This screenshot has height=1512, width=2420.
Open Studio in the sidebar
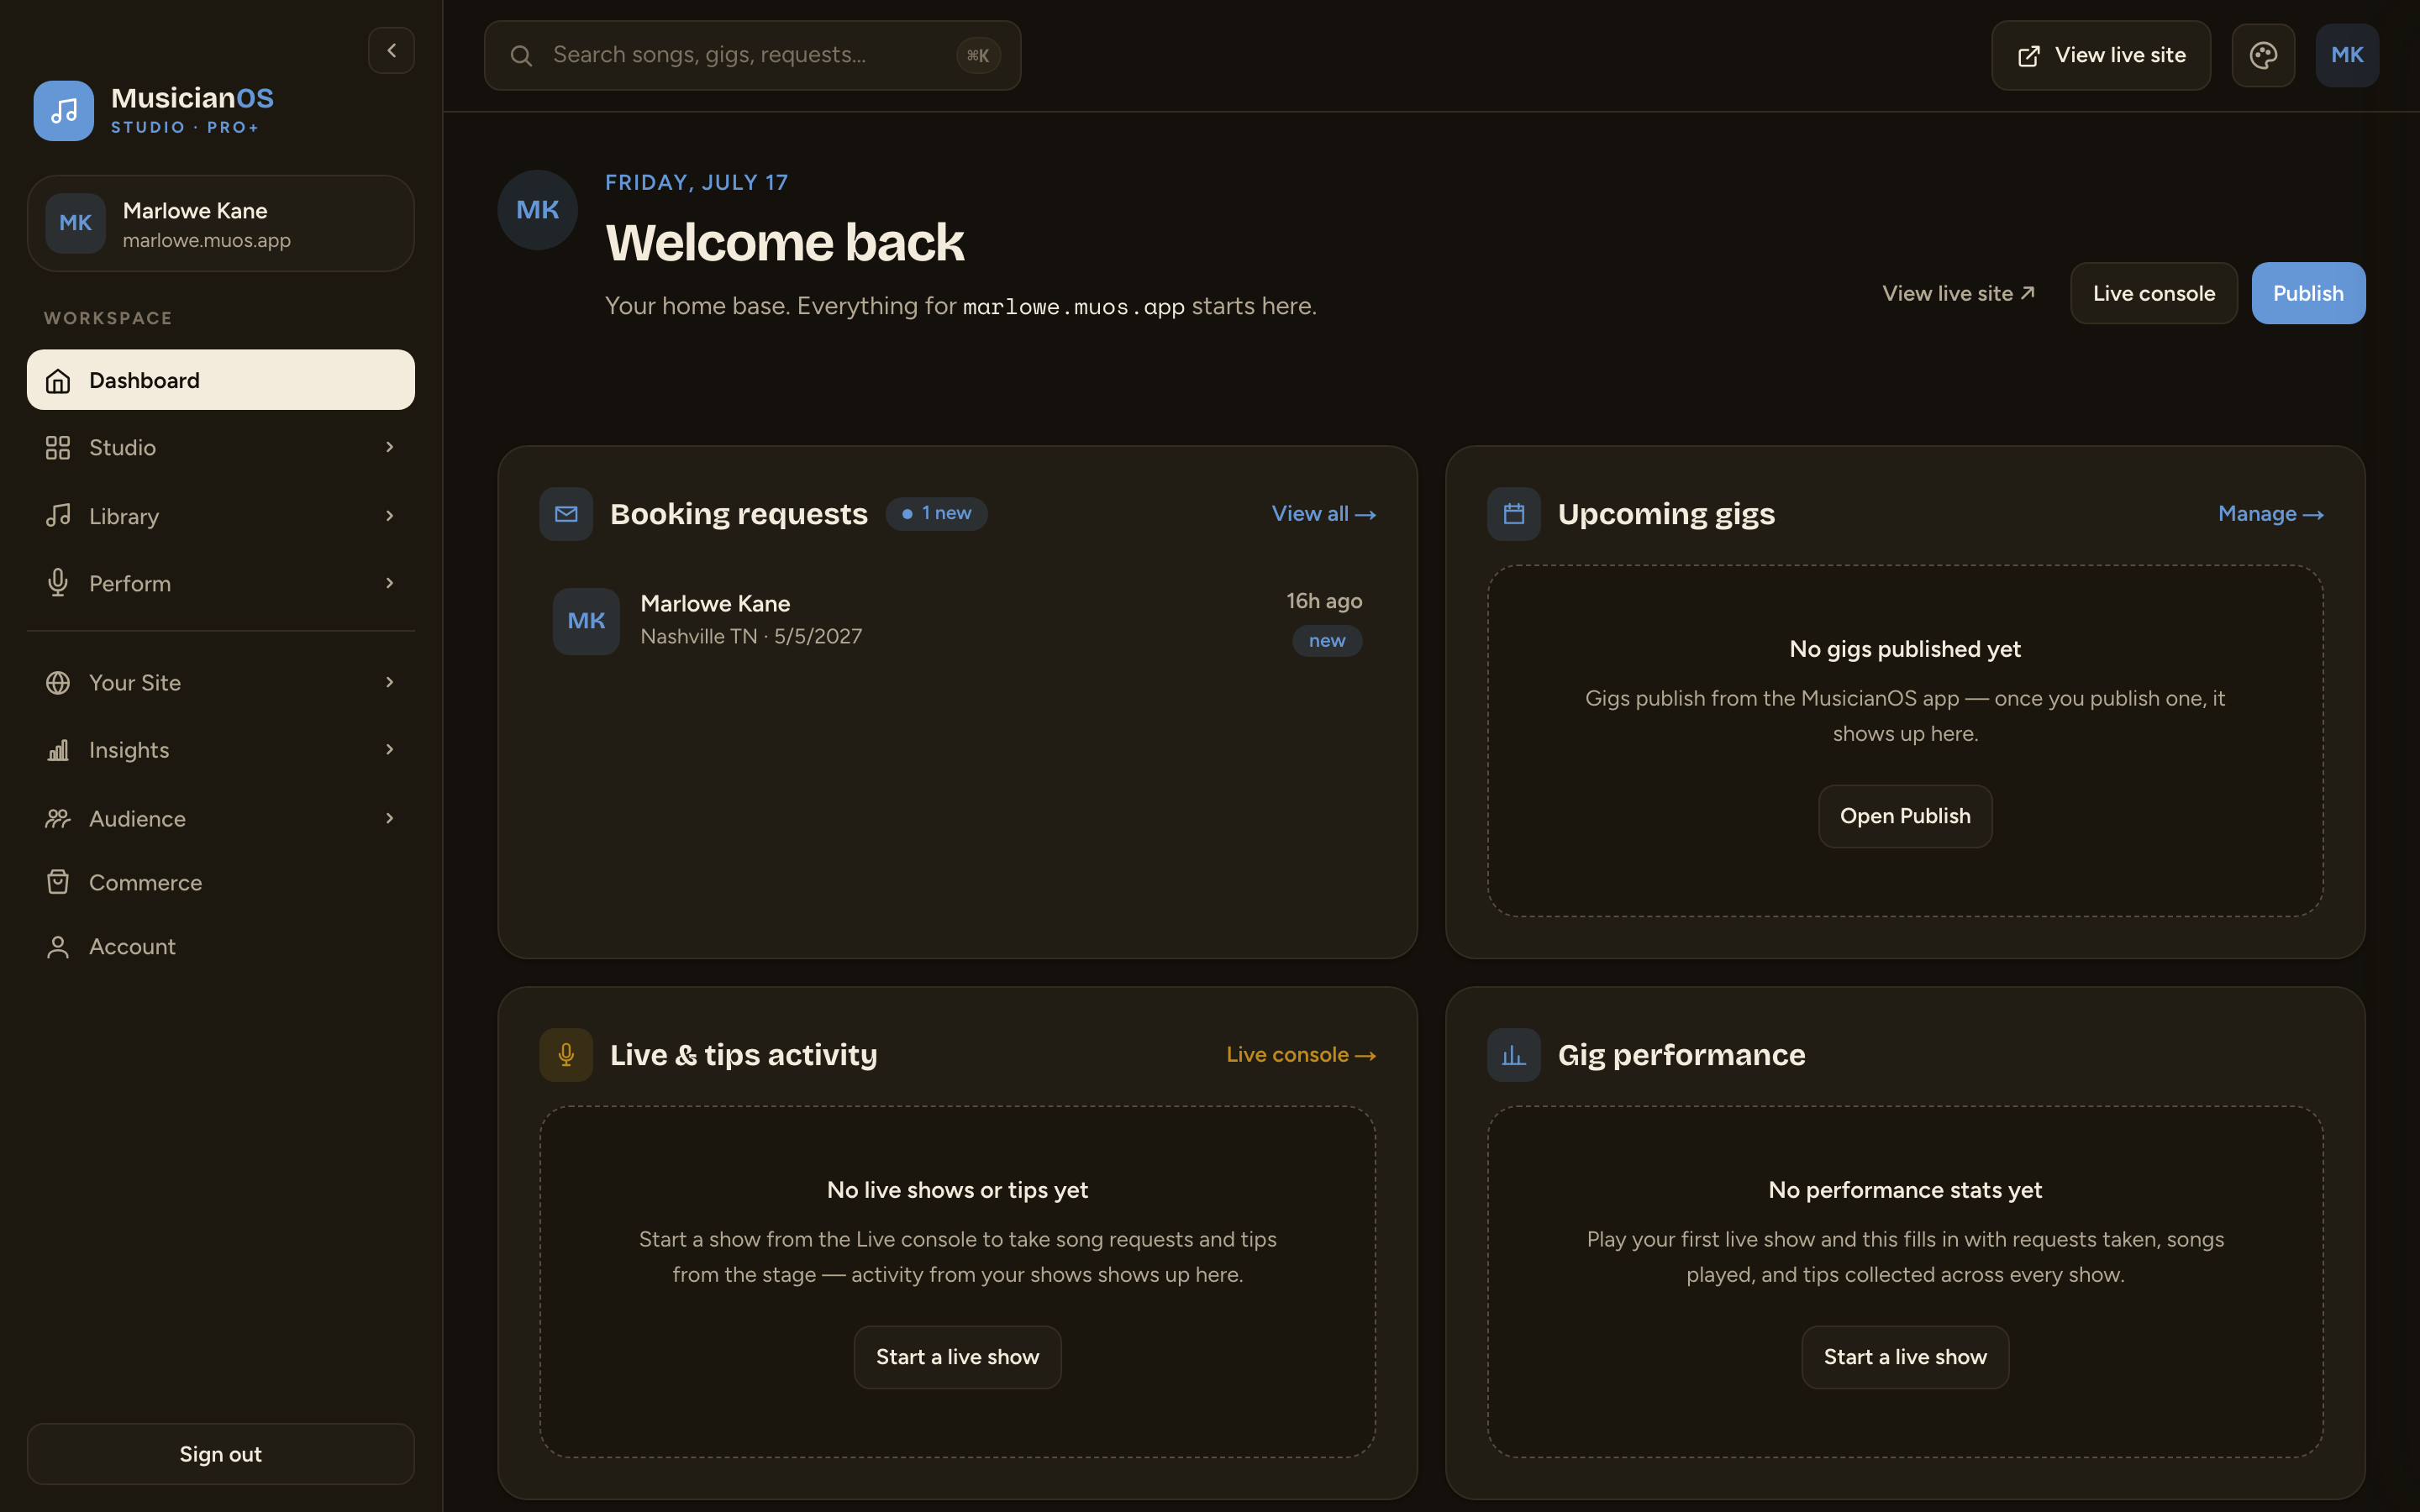(221, 448)
